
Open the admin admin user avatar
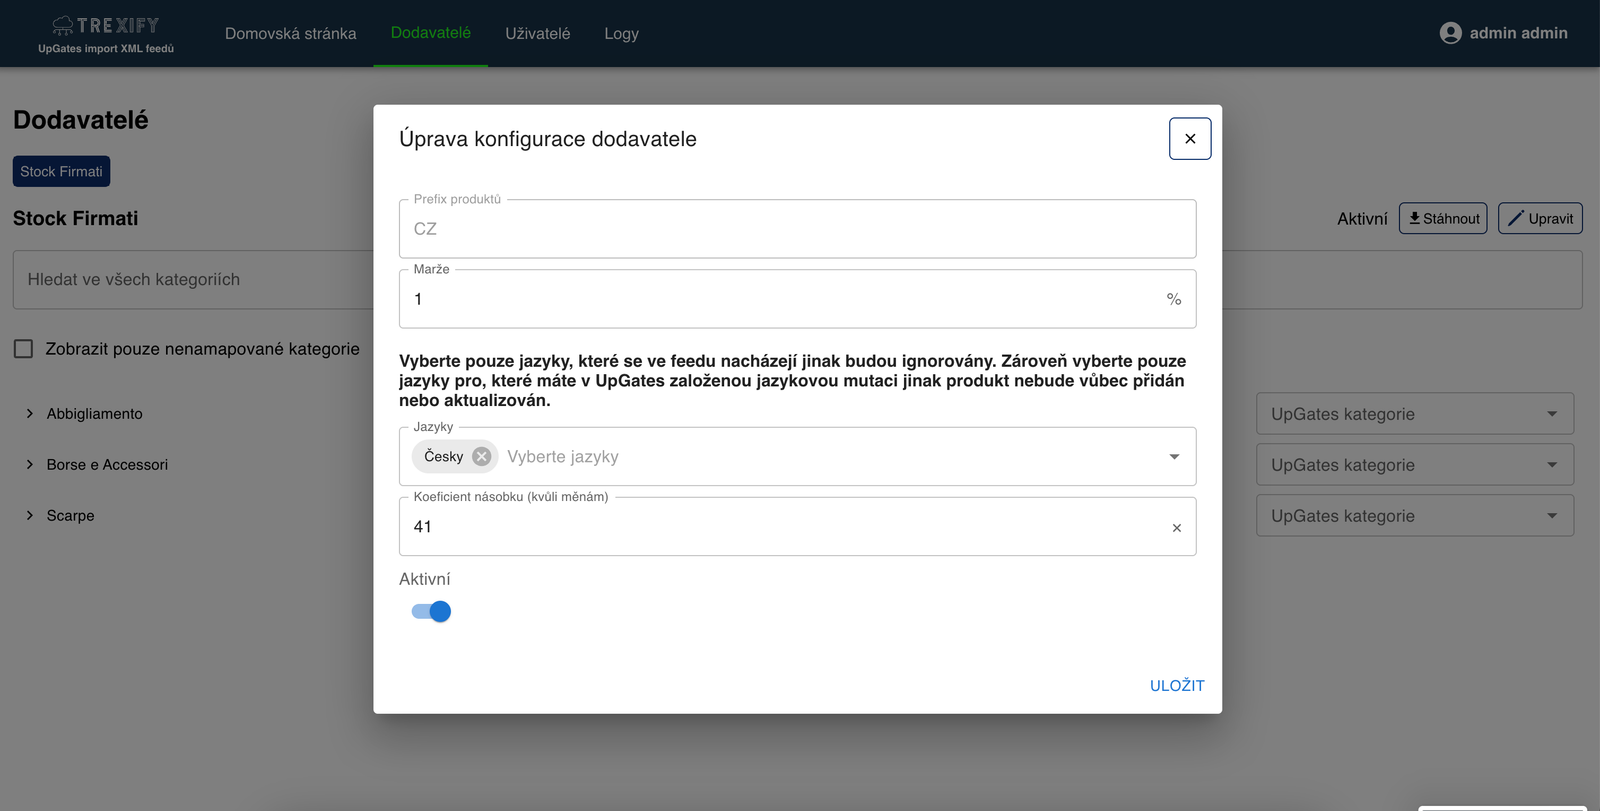[x=1450, y=33]
